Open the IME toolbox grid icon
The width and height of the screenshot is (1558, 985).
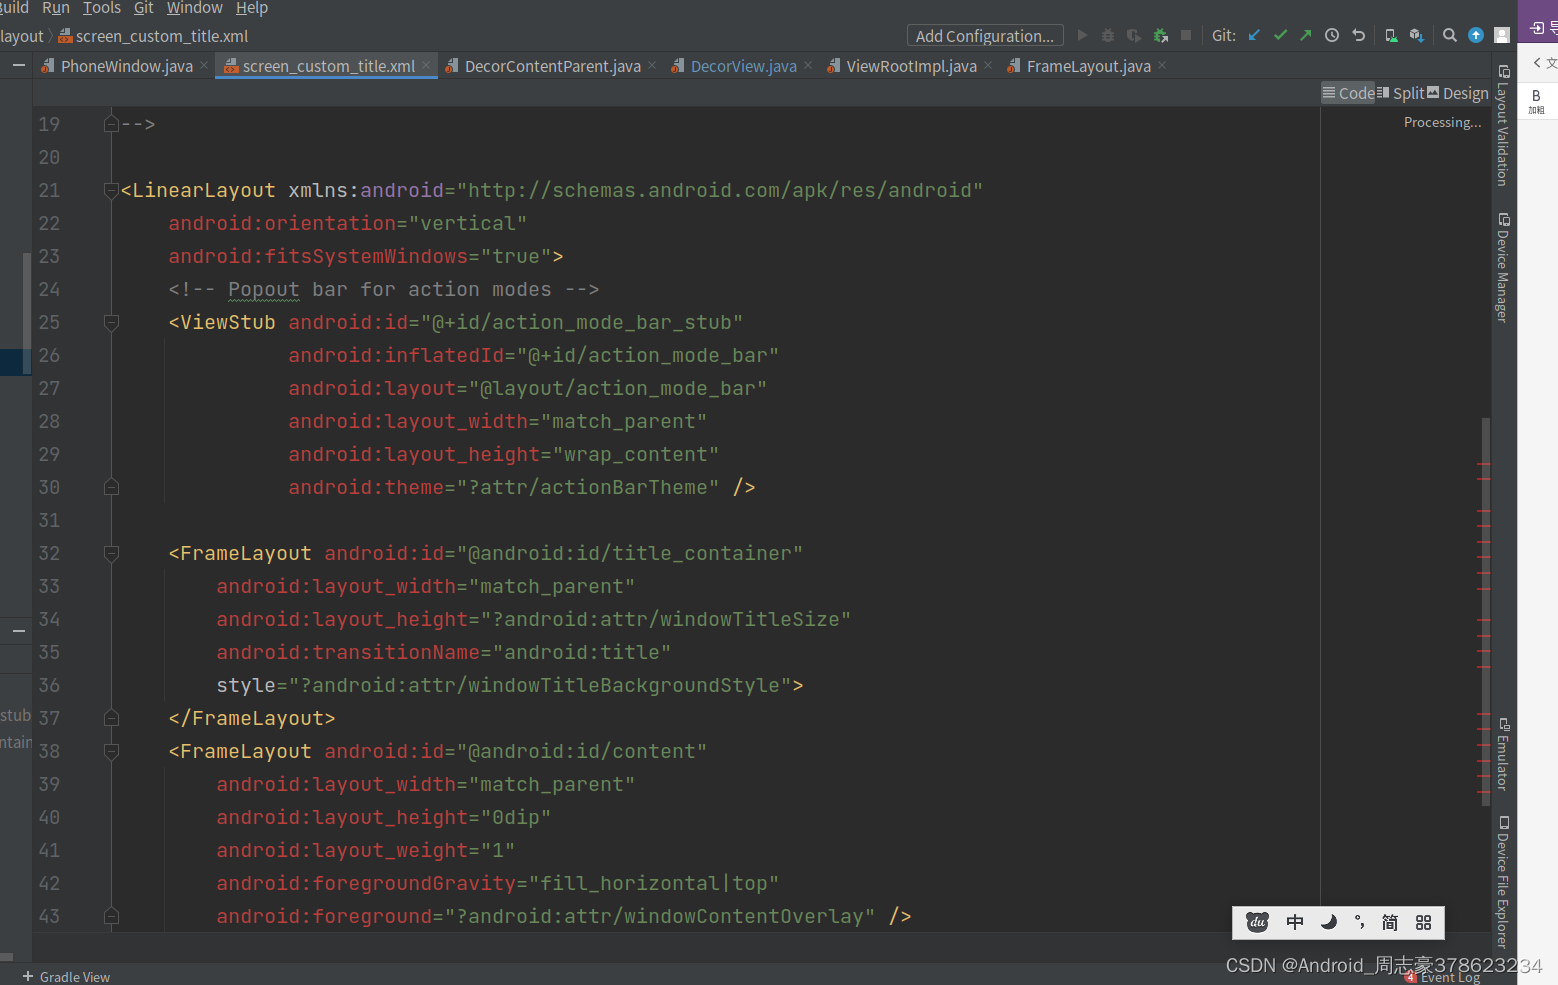(1424, 922)
